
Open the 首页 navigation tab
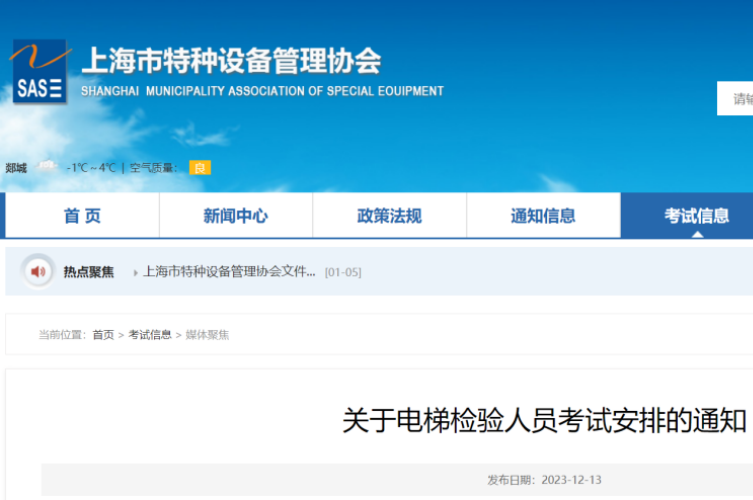tap(82, 216)
